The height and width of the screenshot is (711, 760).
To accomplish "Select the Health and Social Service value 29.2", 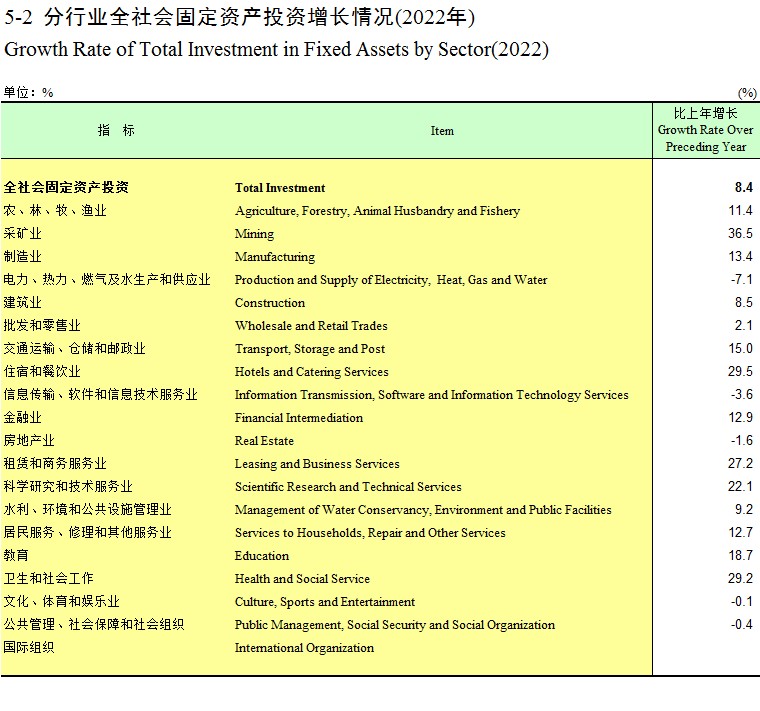I will 740,578.
